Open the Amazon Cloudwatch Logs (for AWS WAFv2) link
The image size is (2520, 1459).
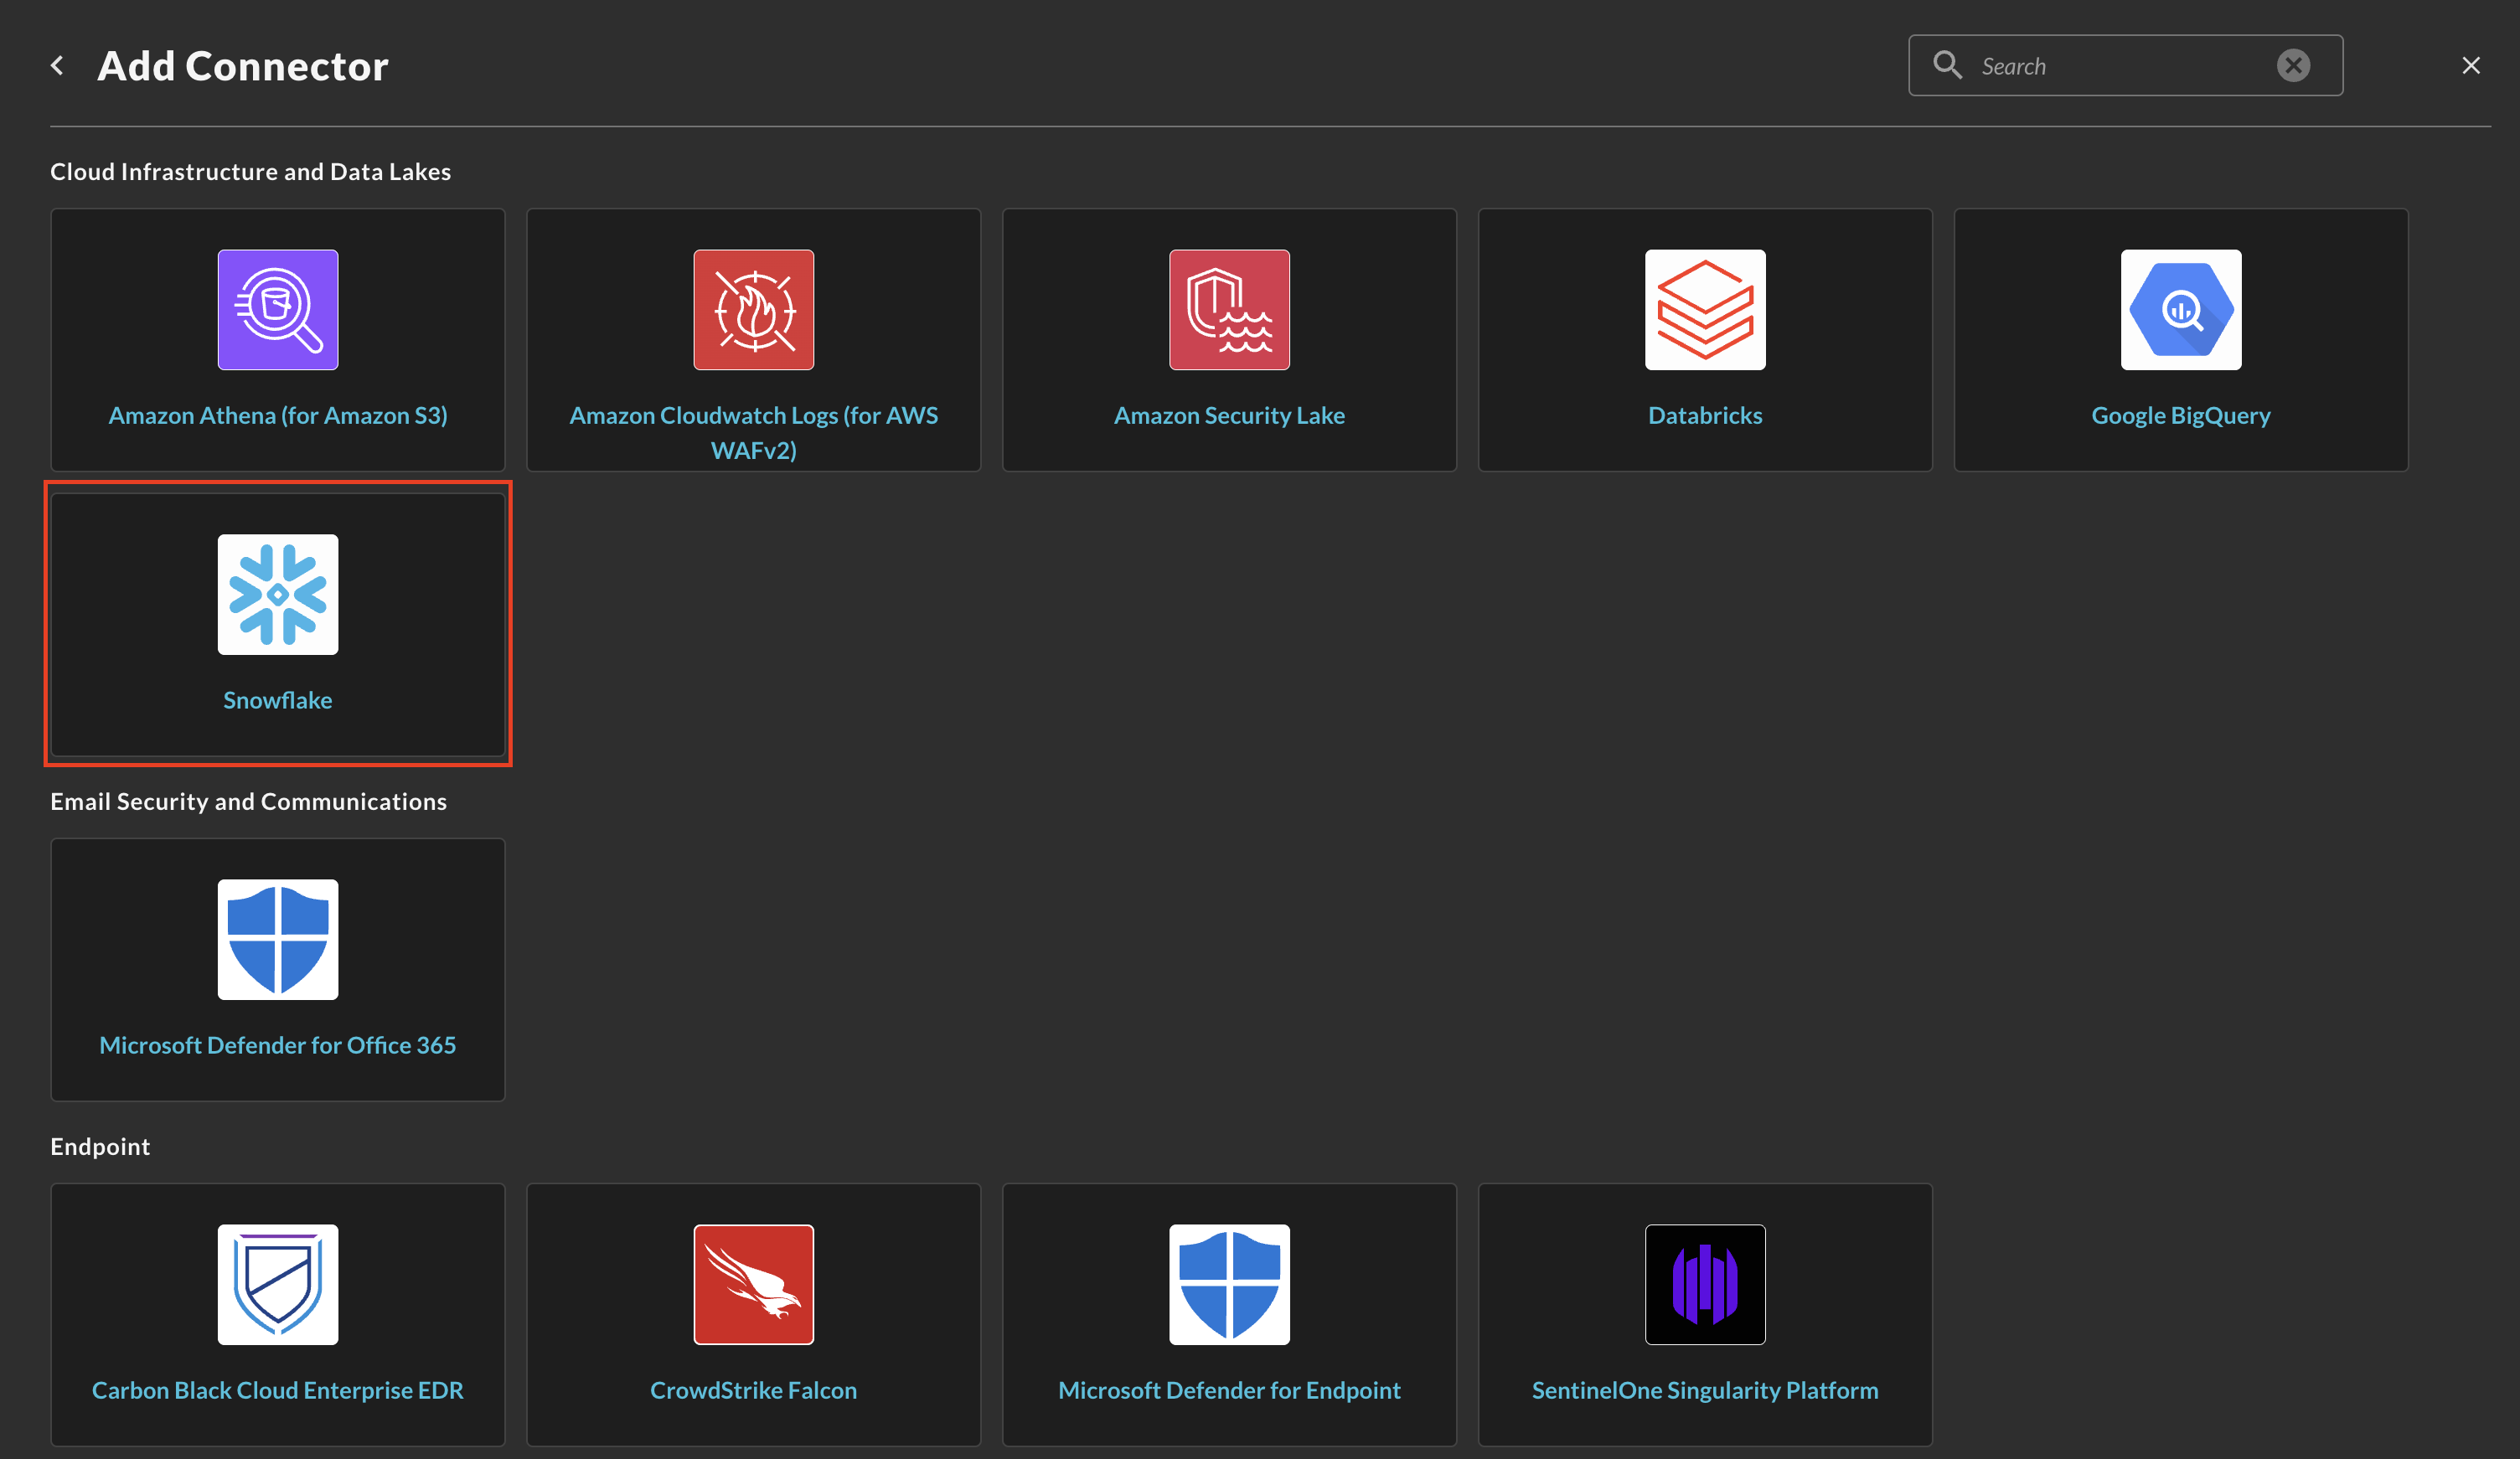coord(754,433)
